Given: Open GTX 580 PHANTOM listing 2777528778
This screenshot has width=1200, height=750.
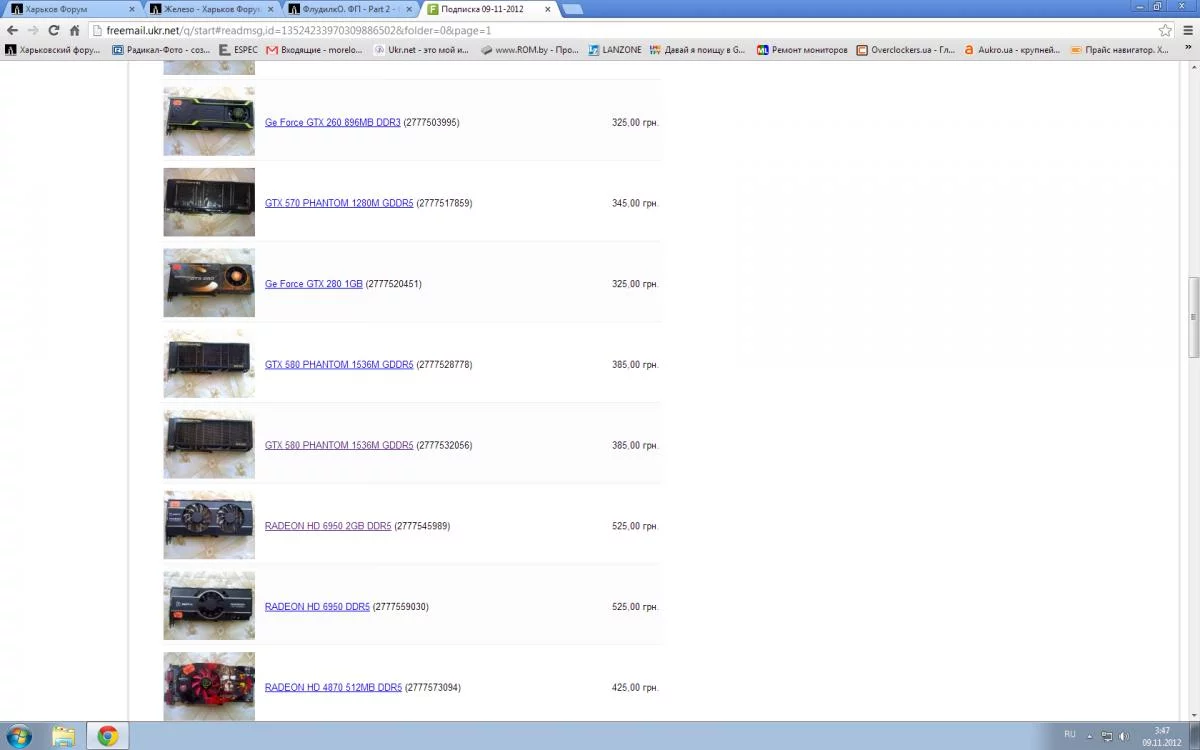Looking at the screenshot, I should pos(339,365).
